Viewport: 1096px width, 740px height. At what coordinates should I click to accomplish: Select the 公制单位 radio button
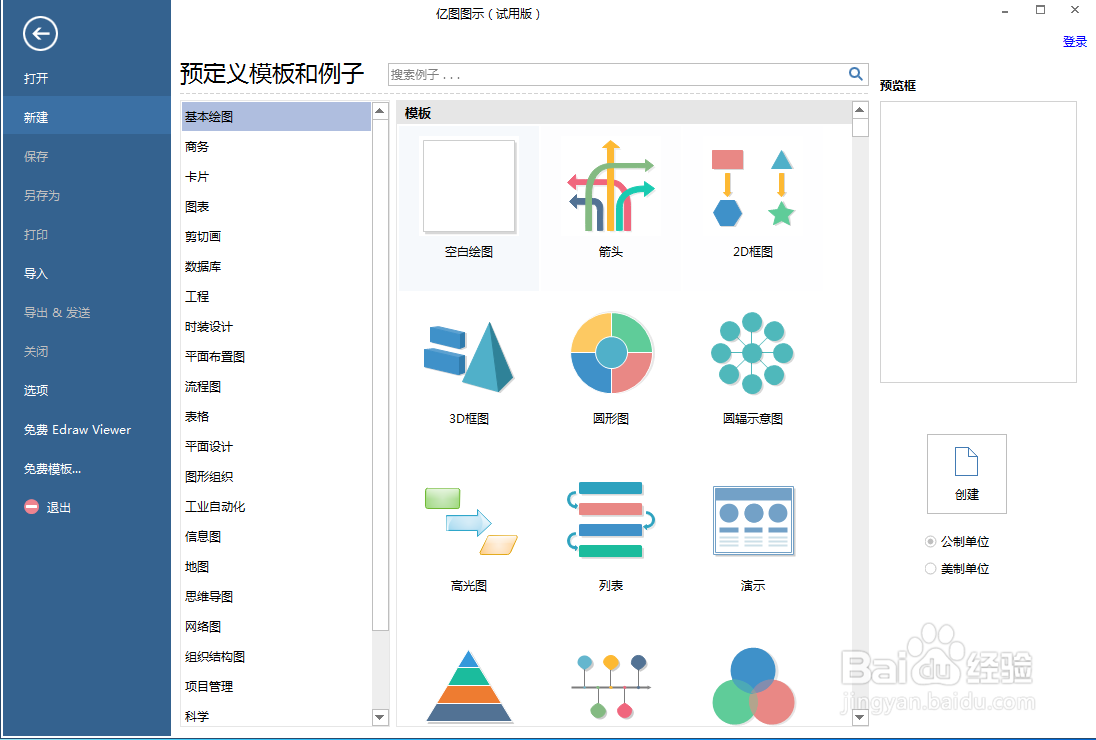[x=930, y=541]
